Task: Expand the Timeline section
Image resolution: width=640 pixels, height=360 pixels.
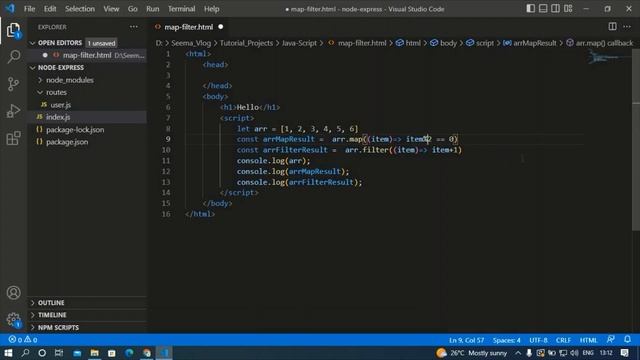Action: tap(52, 315)
